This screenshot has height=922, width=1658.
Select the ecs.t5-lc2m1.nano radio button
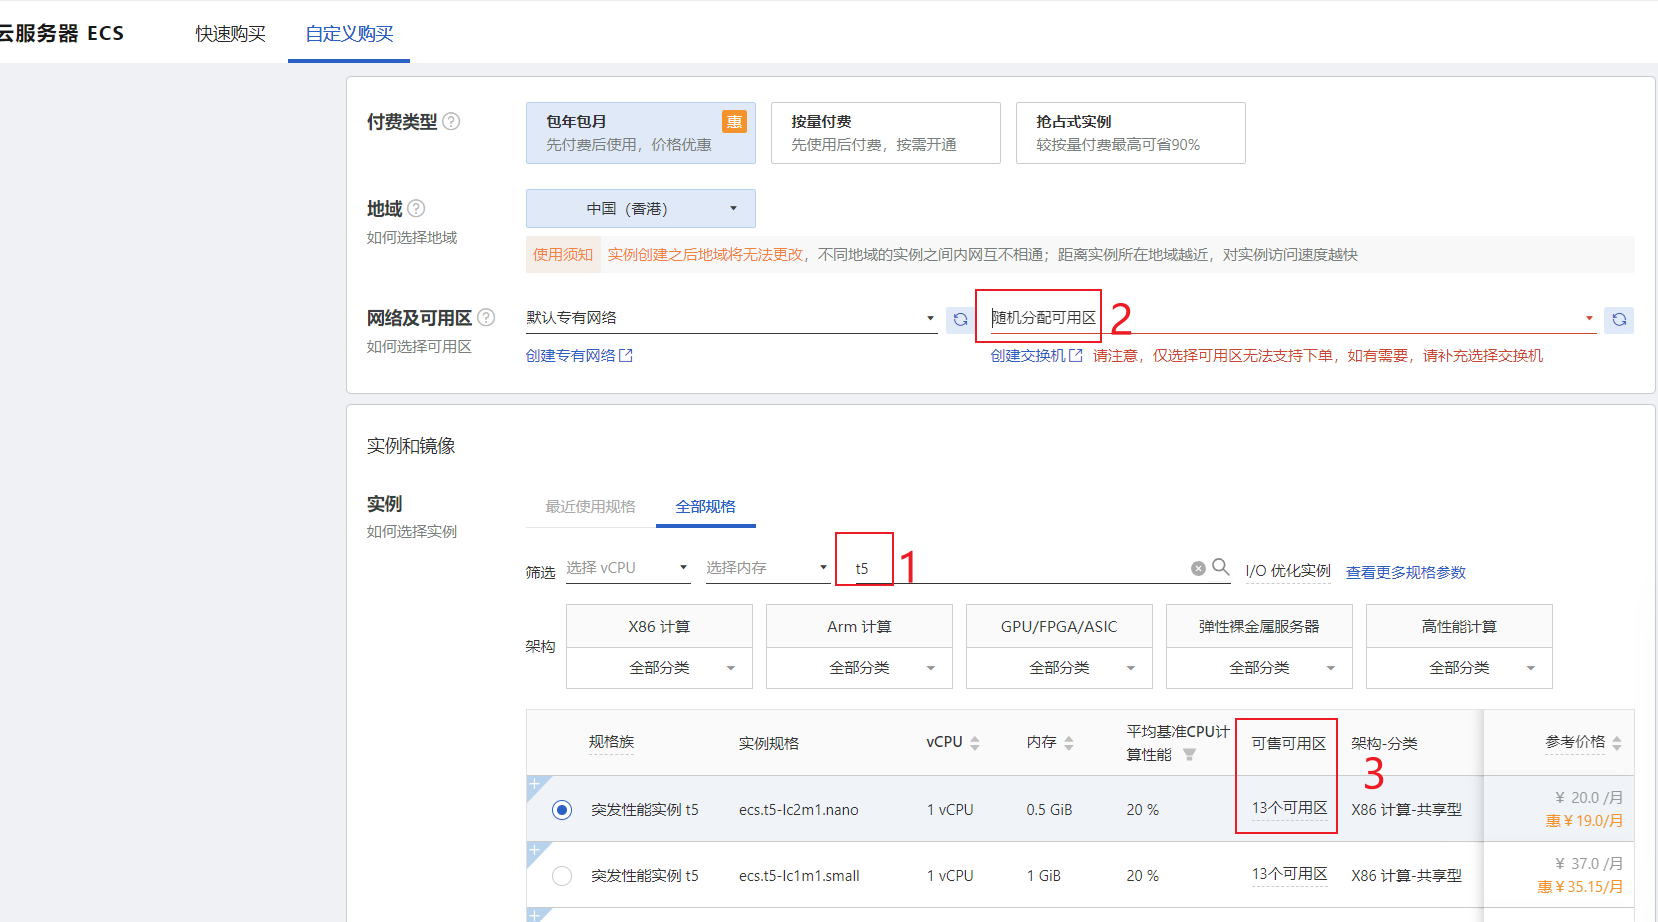pyautogui.click(x=562, y=810)
